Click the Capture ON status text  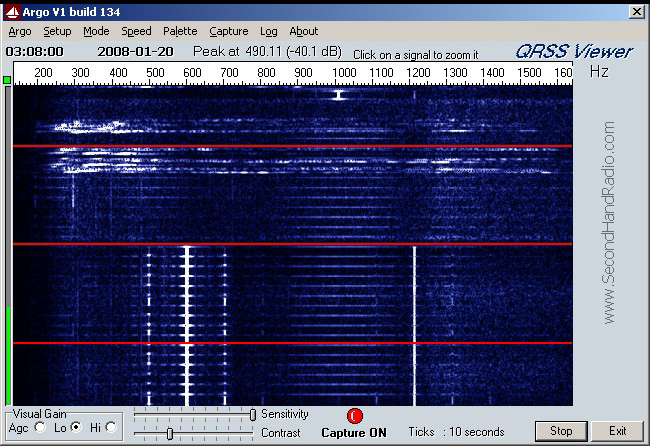(354, 433)
